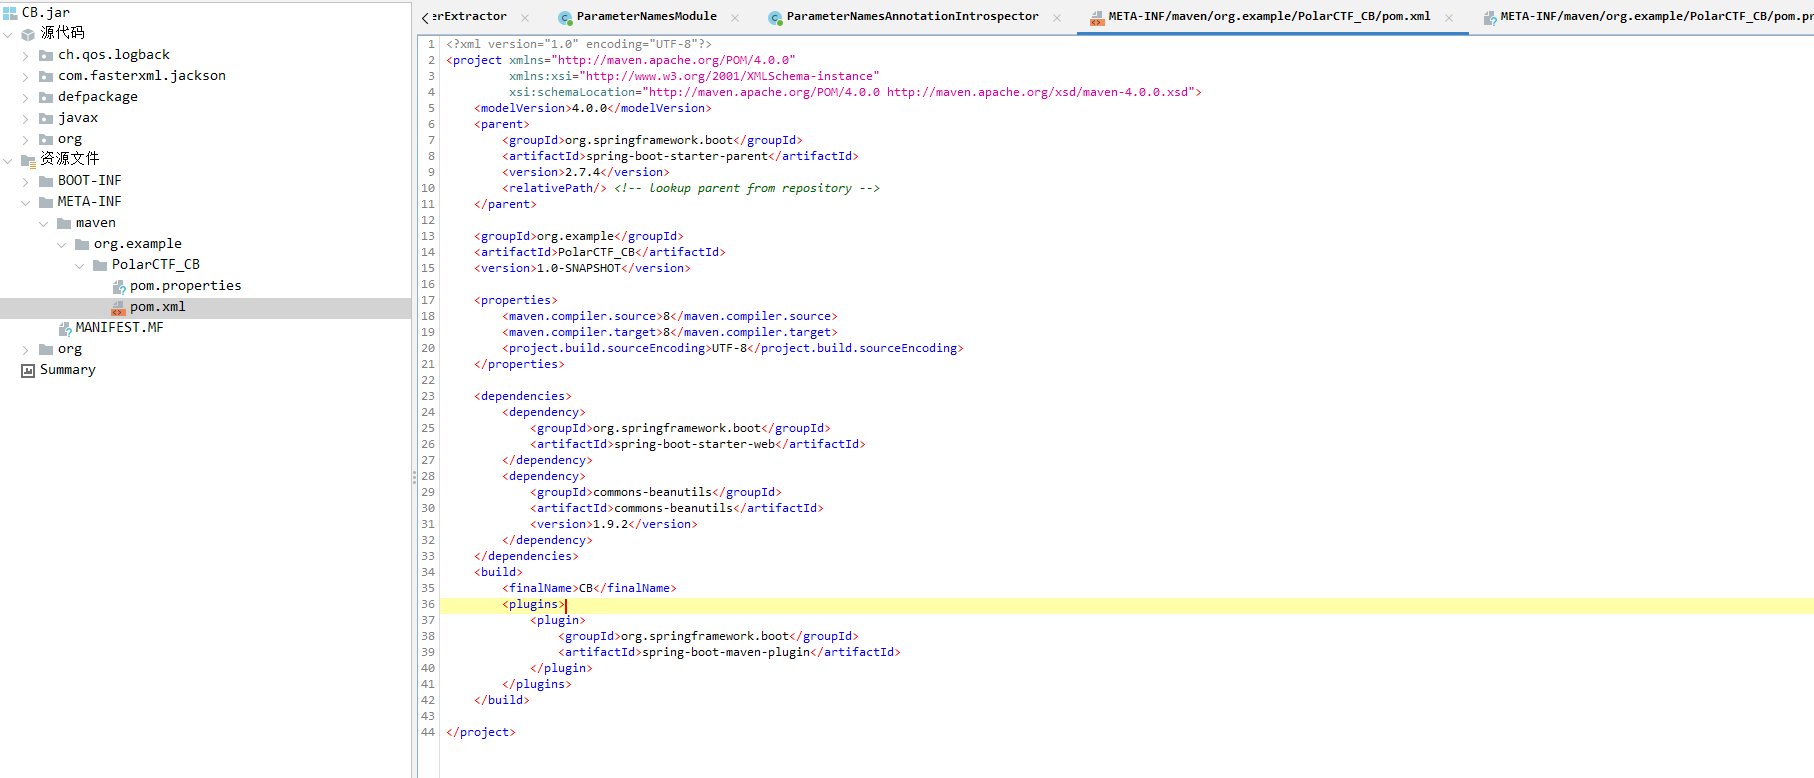Close the ParameterNamesModule tab
This screenshot has width=1814, height=778.
[735, 18]
